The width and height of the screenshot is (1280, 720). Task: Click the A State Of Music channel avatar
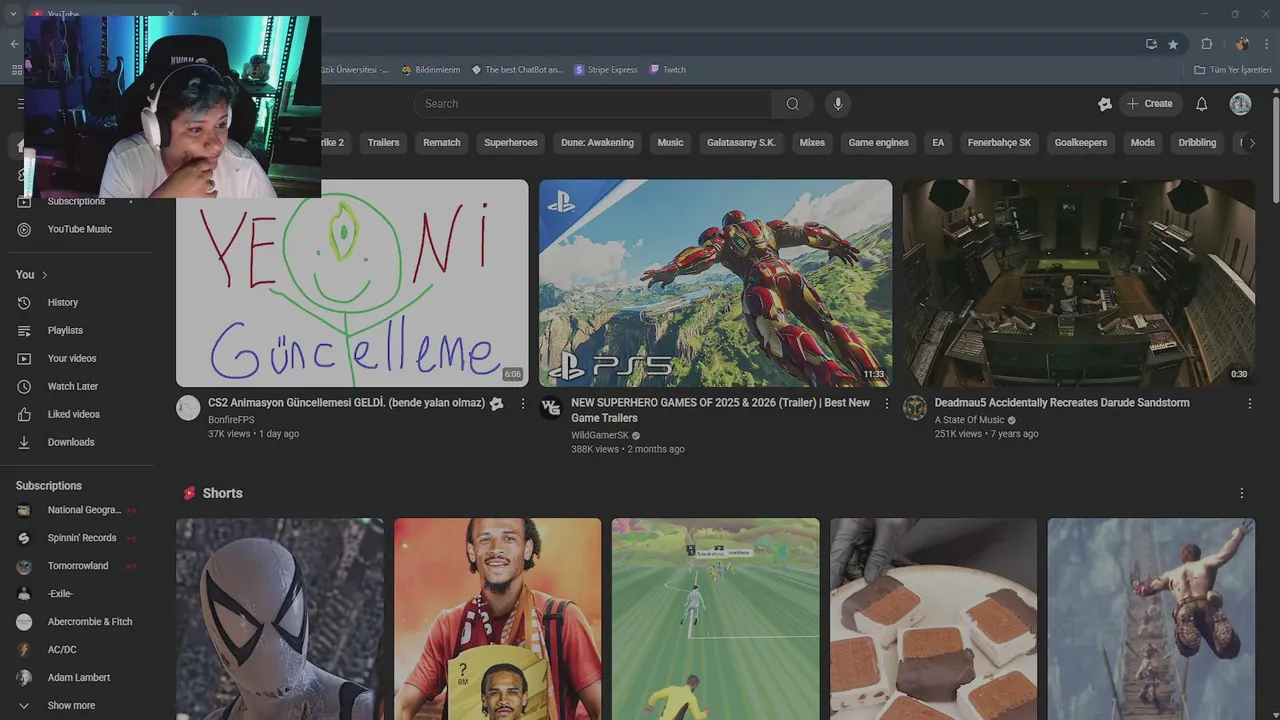tap(914, 408)
